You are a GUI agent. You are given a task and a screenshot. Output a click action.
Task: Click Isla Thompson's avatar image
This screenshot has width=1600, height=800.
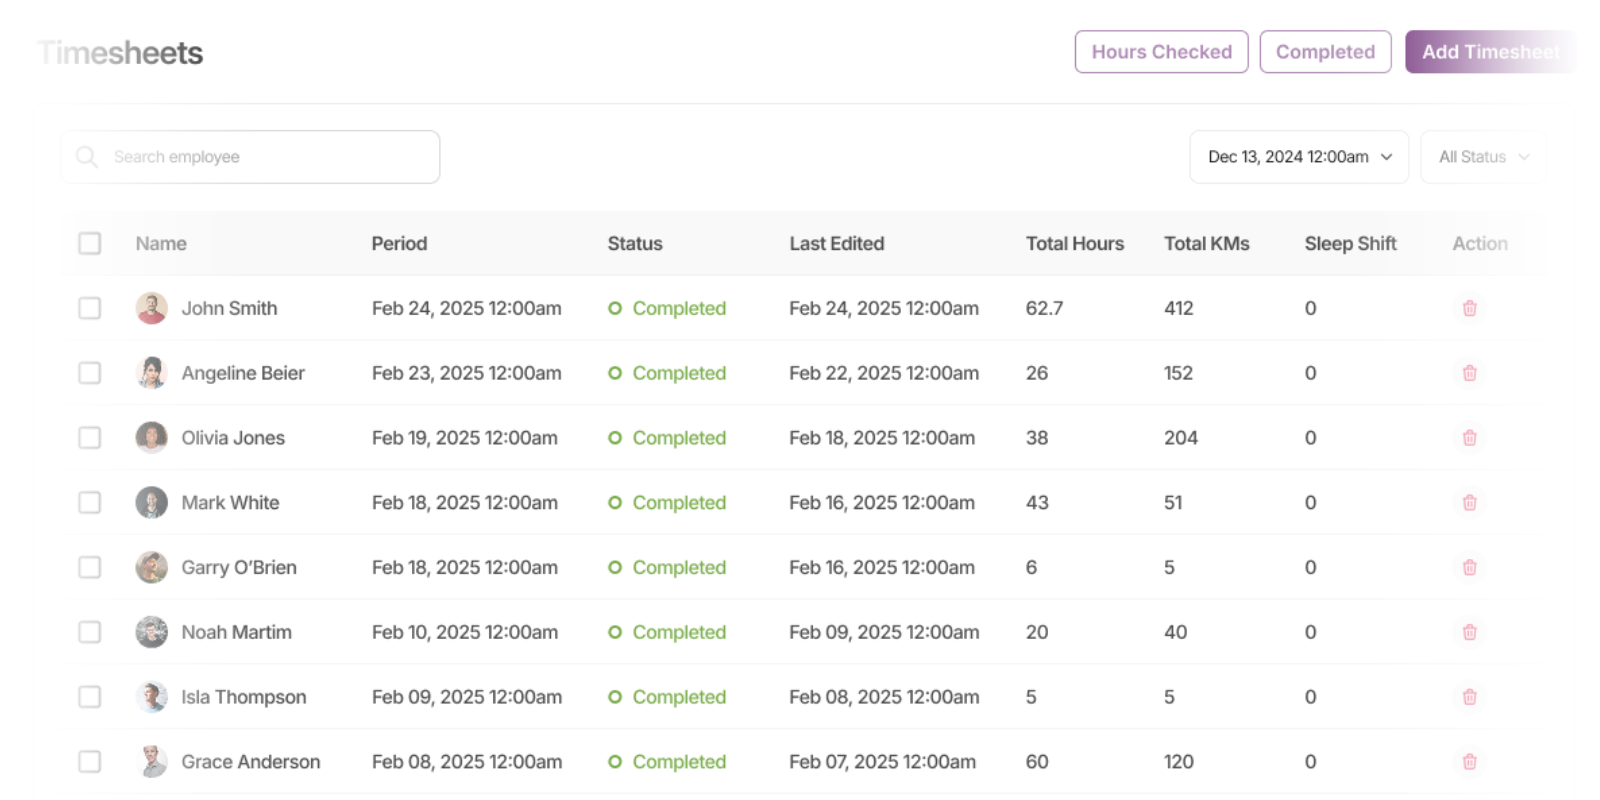[152, 697]
